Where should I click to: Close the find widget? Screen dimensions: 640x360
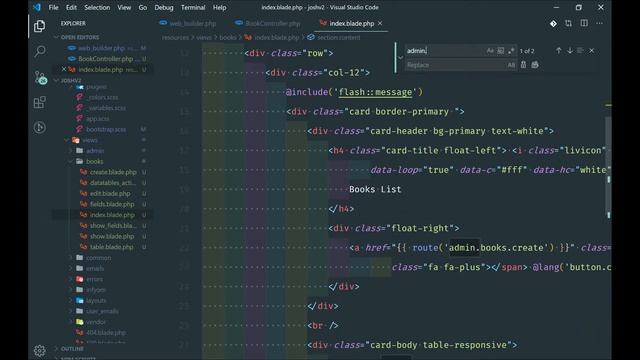[x=592, y=51]
